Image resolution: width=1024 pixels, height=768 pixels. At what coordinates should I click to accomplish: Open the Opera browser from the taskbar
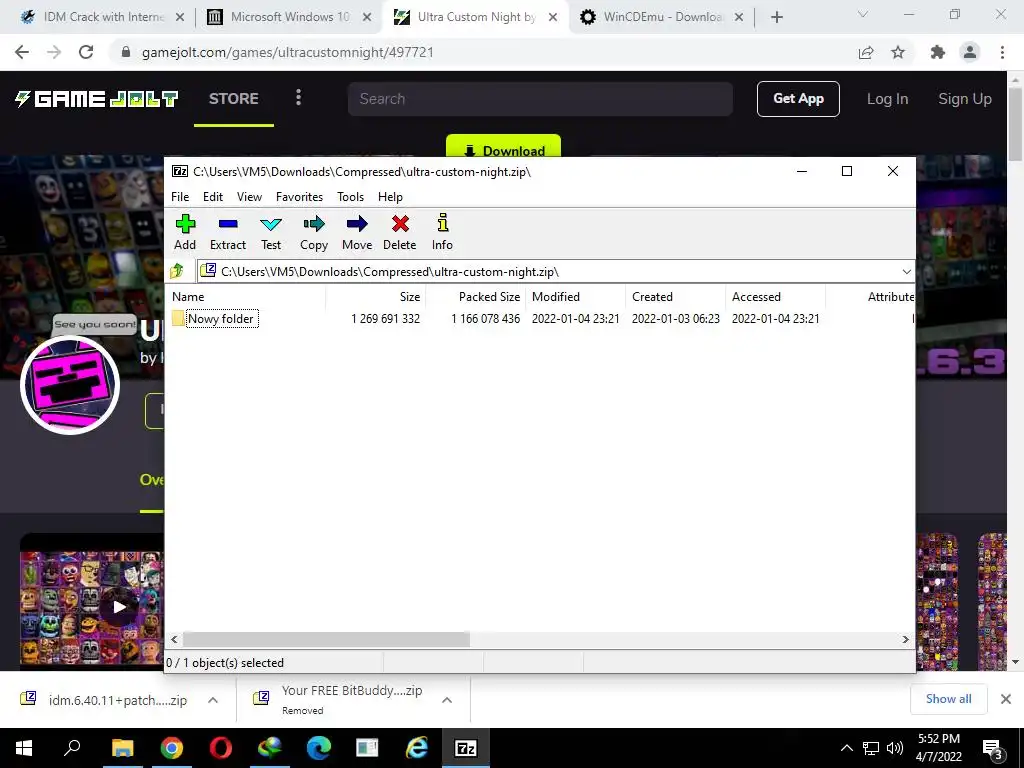(221, 748)
